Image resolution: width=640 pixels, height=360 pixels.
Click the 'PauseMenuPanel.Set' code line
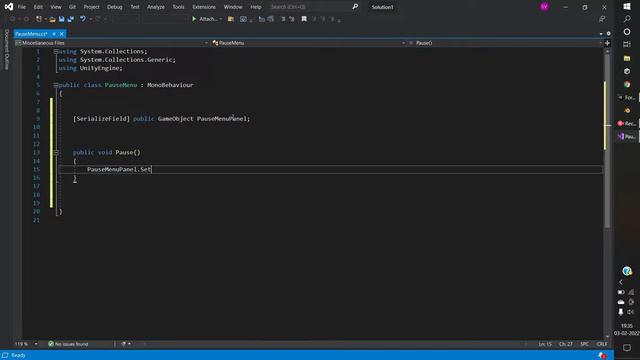click(119, 169)
